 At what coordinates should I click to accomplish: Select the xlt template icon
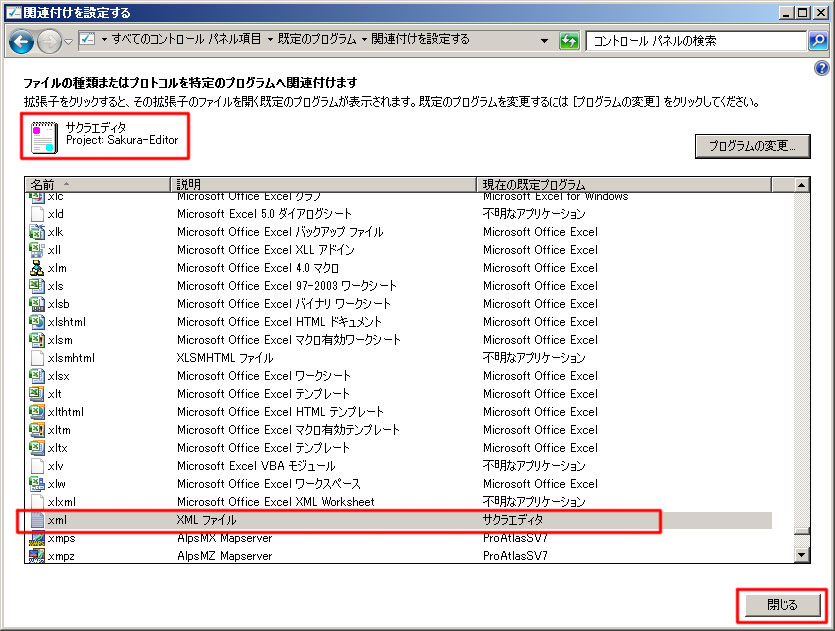point(37,394)
